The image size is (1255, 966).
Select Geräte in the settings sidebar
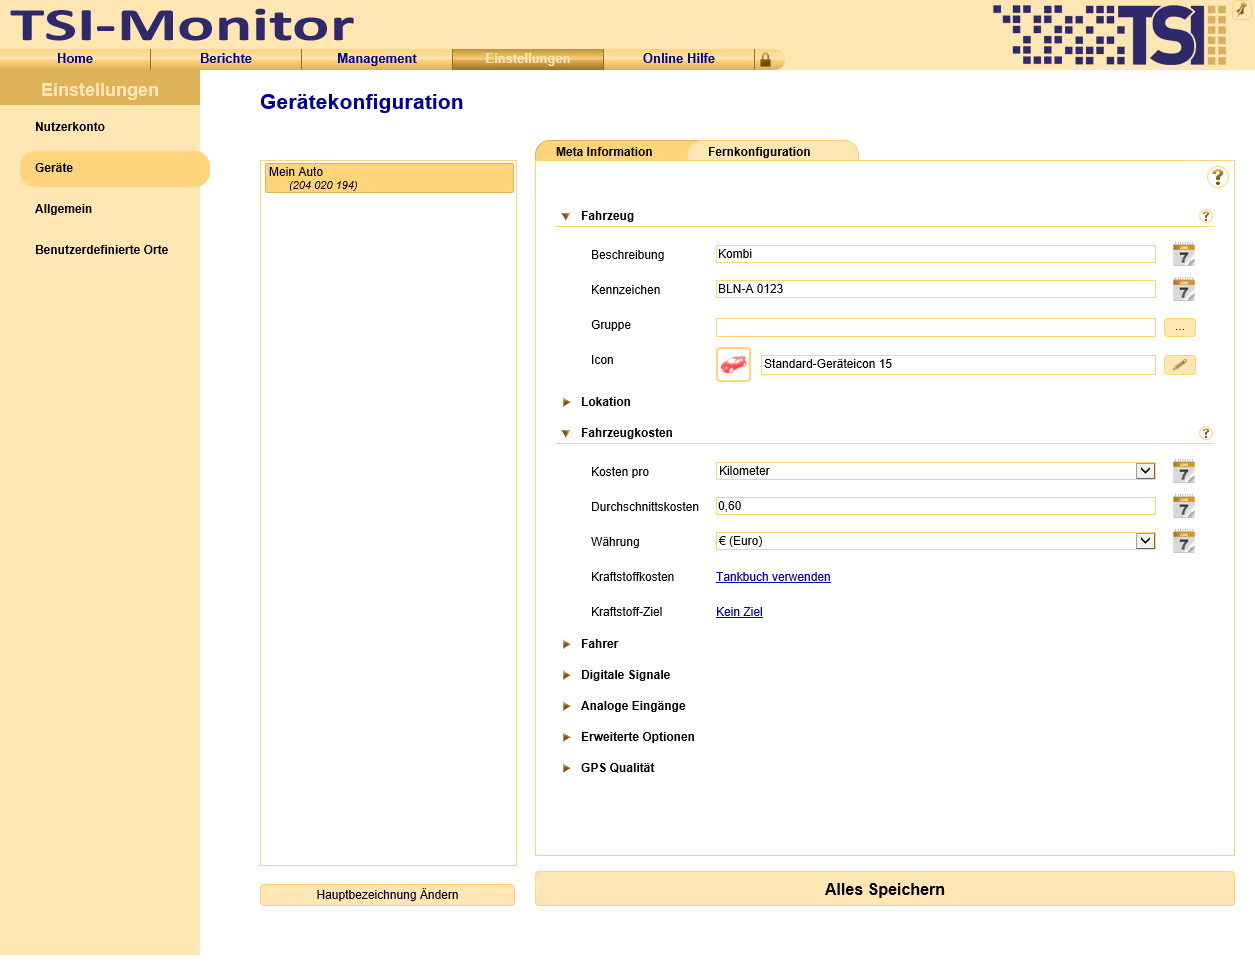(115, 168)
